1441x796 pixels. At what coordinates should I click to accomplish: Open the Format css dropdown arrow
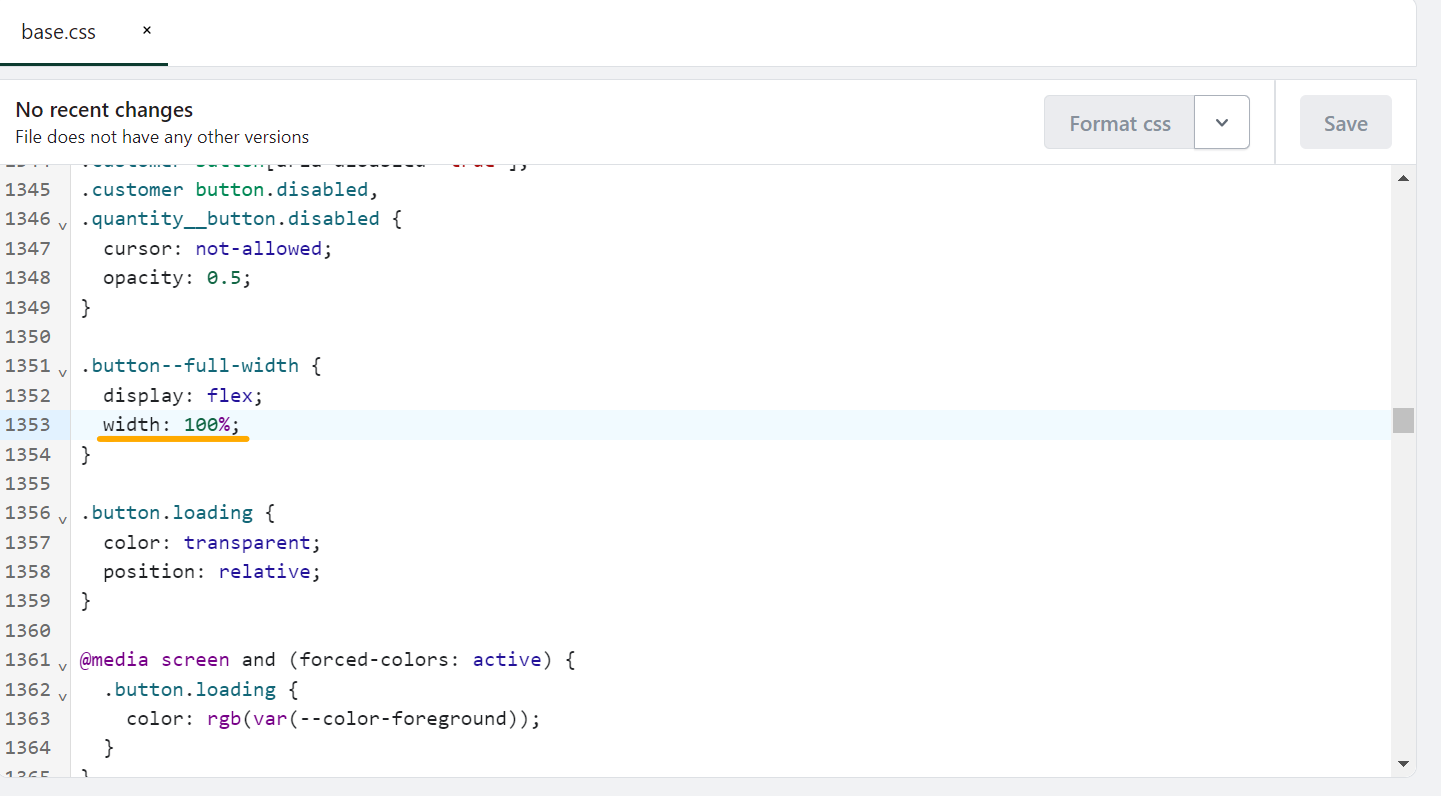pyautogui.click(x=1221, y=123)
